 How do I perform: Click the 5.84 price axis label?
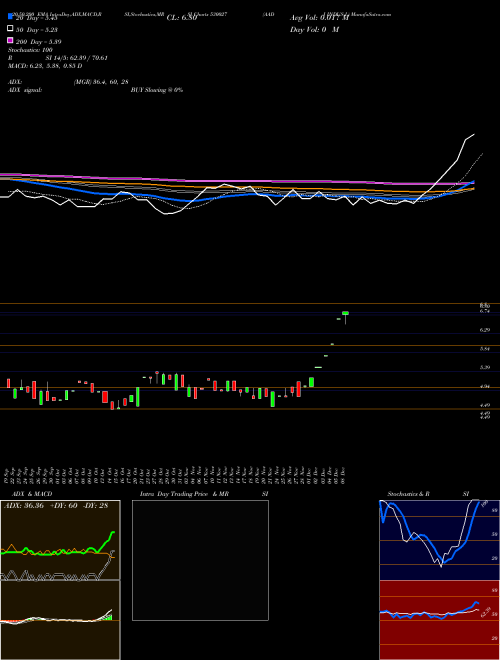[x=485, y=349]
